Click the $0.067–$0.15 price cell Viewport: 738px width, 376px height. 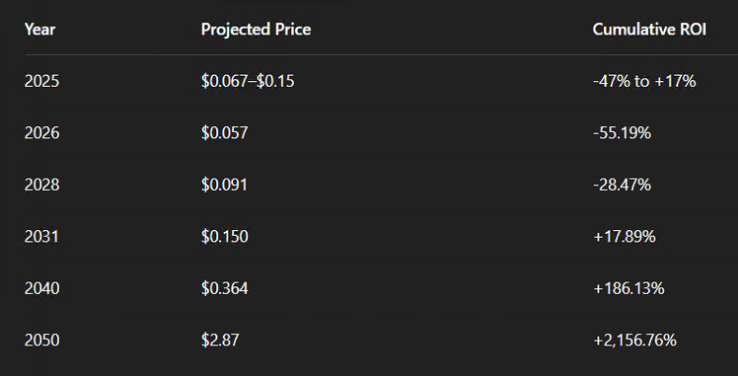coord(248,81)
